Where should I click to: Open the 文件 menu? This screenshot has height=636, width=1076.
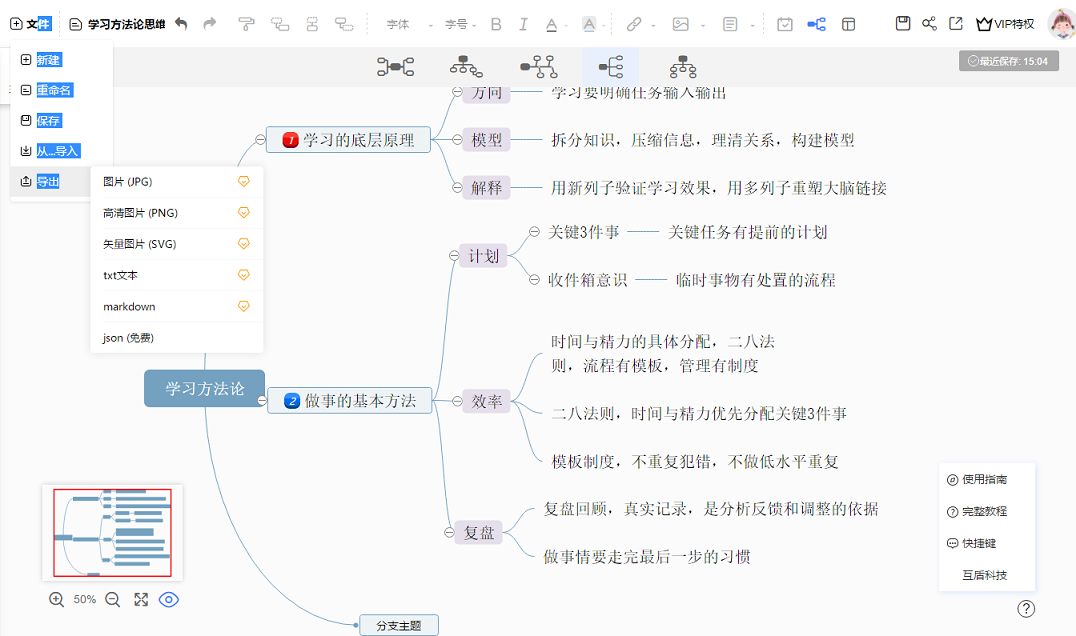pos(40,22)
